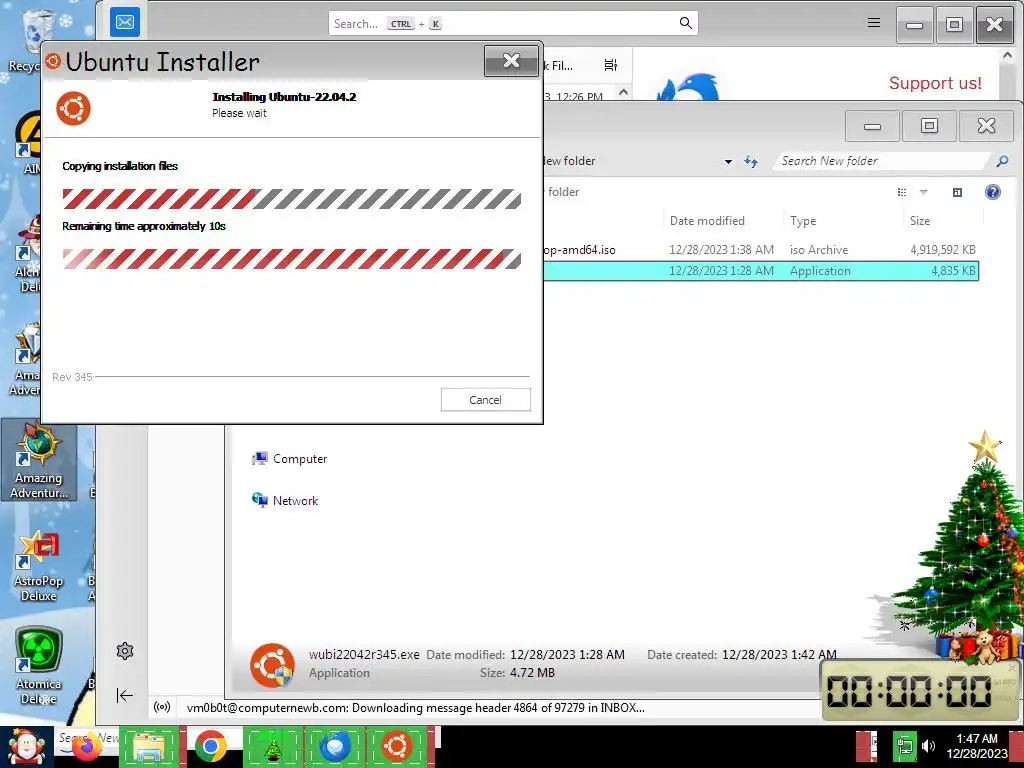The width and height of the screenshot is (1024, 768).
Task: Launch Firefox from the taskbar
Action: point(87,748)
